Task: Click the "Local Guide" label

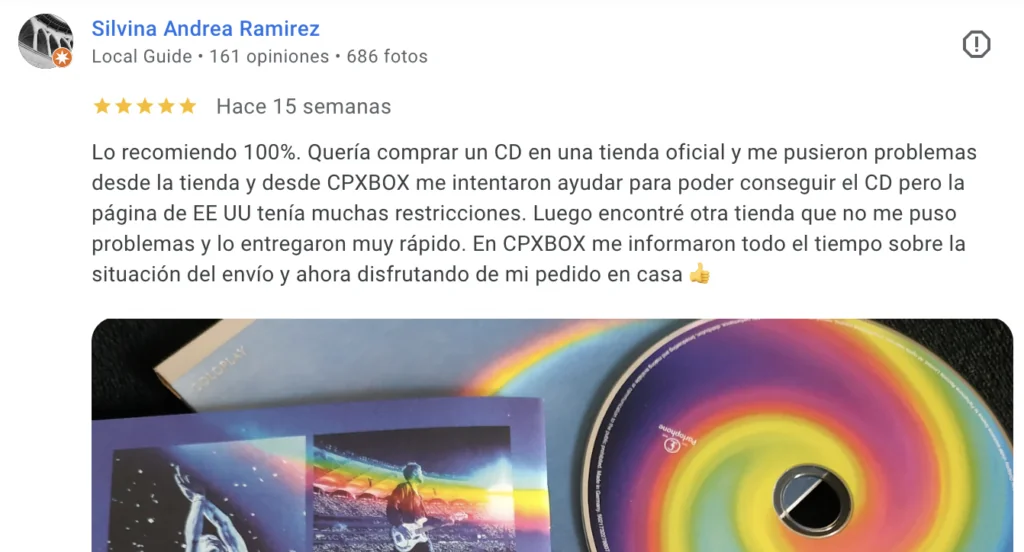Action: tap(142, 56)
